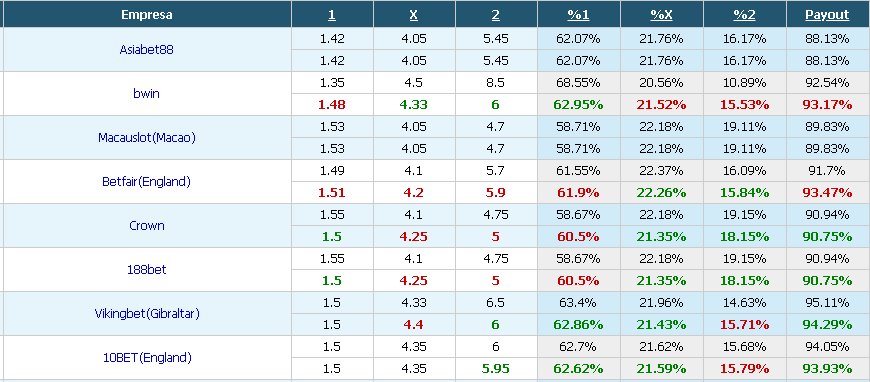Sort by the 1 column header
Image resolution: width=870 pixels, height=382 pixels.
pyautogui.click(x=332, y=15)
